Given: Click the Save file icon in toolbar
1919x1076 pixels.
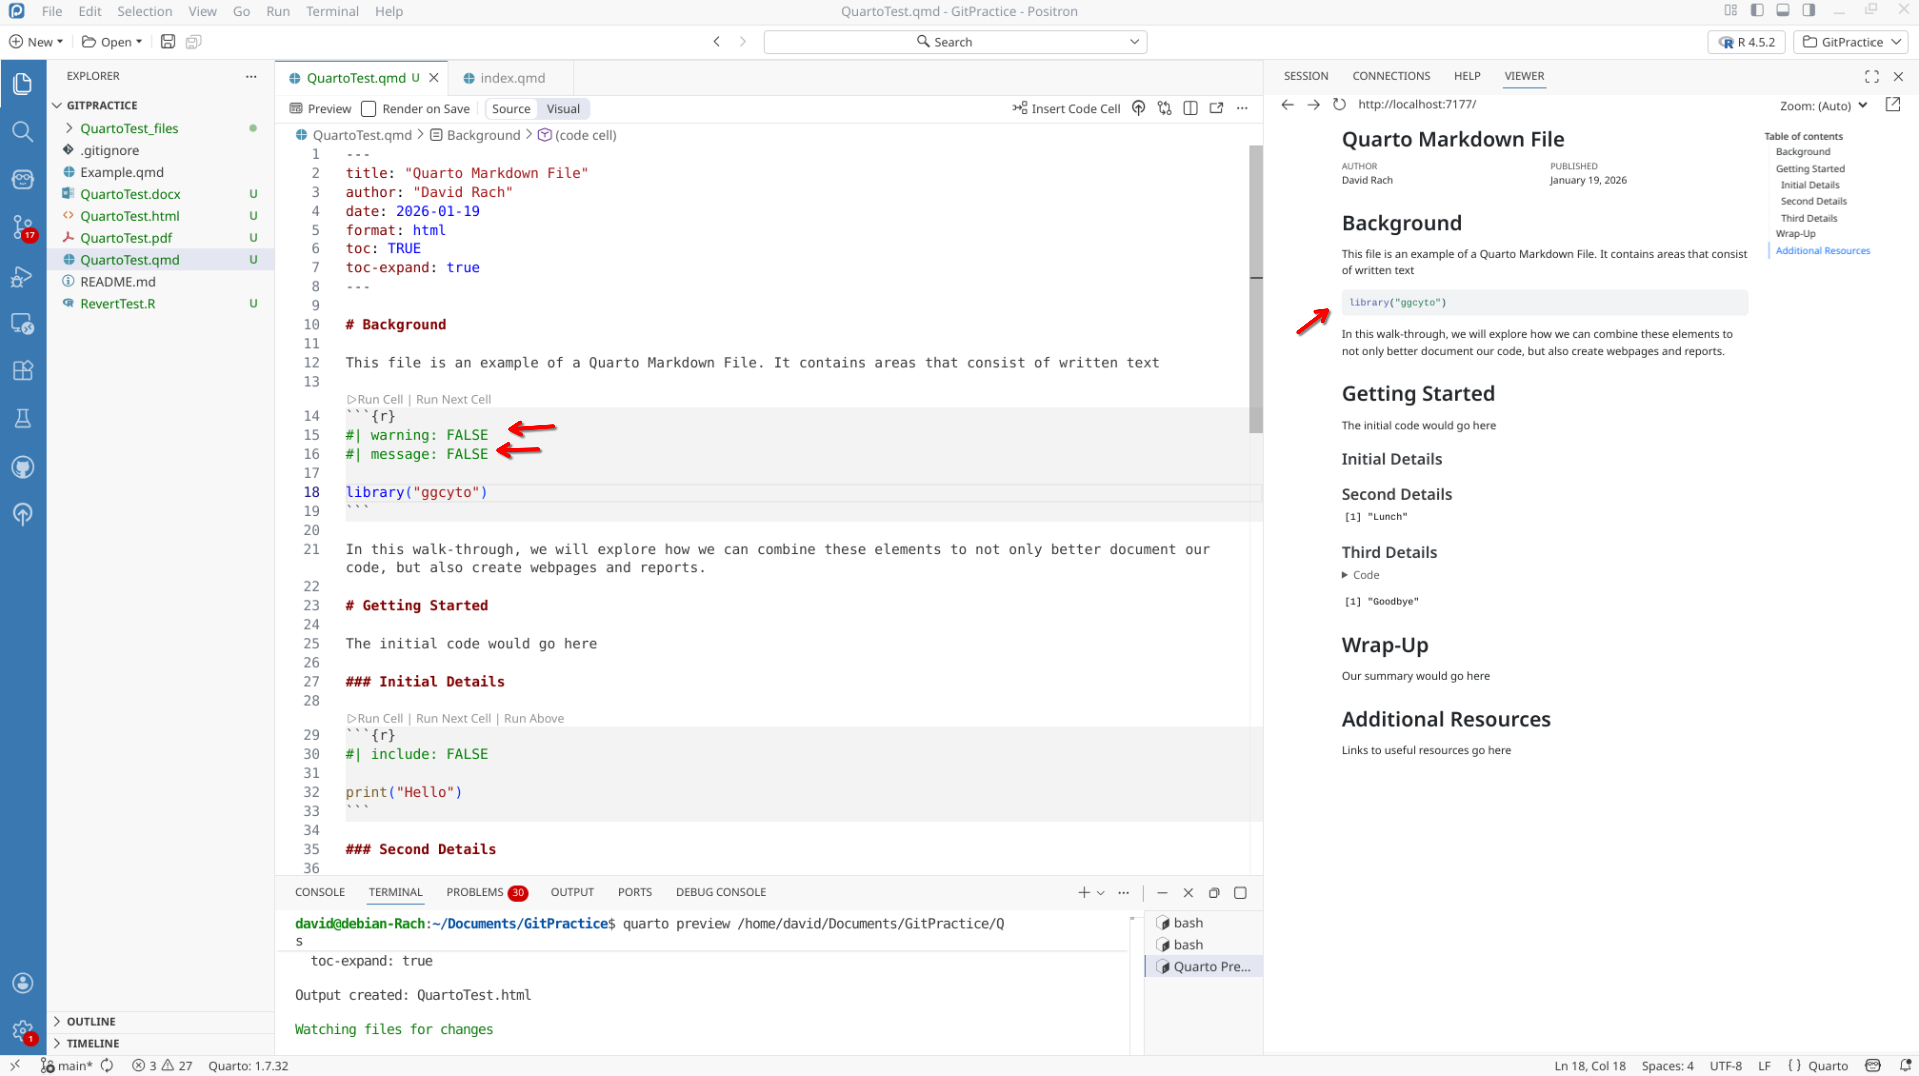Looking at the screenshot, I should (168, 42).
